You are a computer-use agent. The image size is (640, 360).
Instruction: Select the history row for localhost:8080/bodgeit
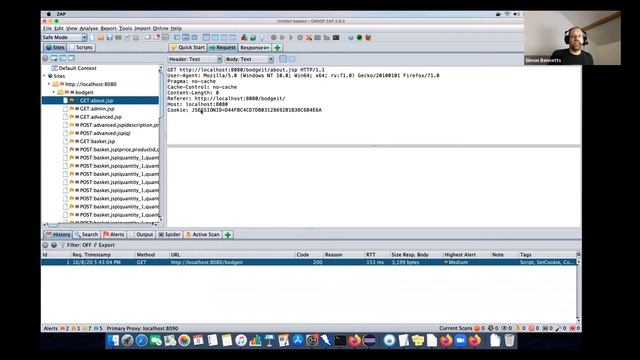(x=309, y=262)
